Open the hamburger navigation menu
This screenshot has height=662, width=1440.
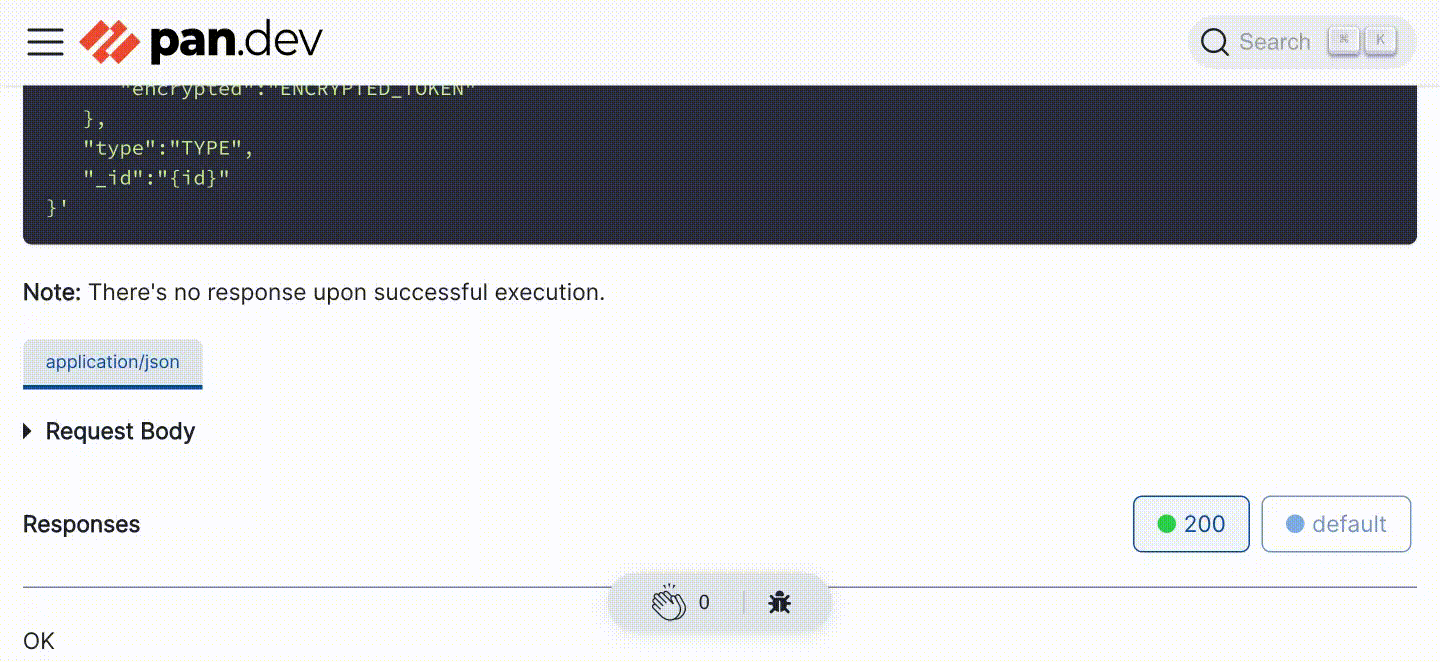pos(45,42)
